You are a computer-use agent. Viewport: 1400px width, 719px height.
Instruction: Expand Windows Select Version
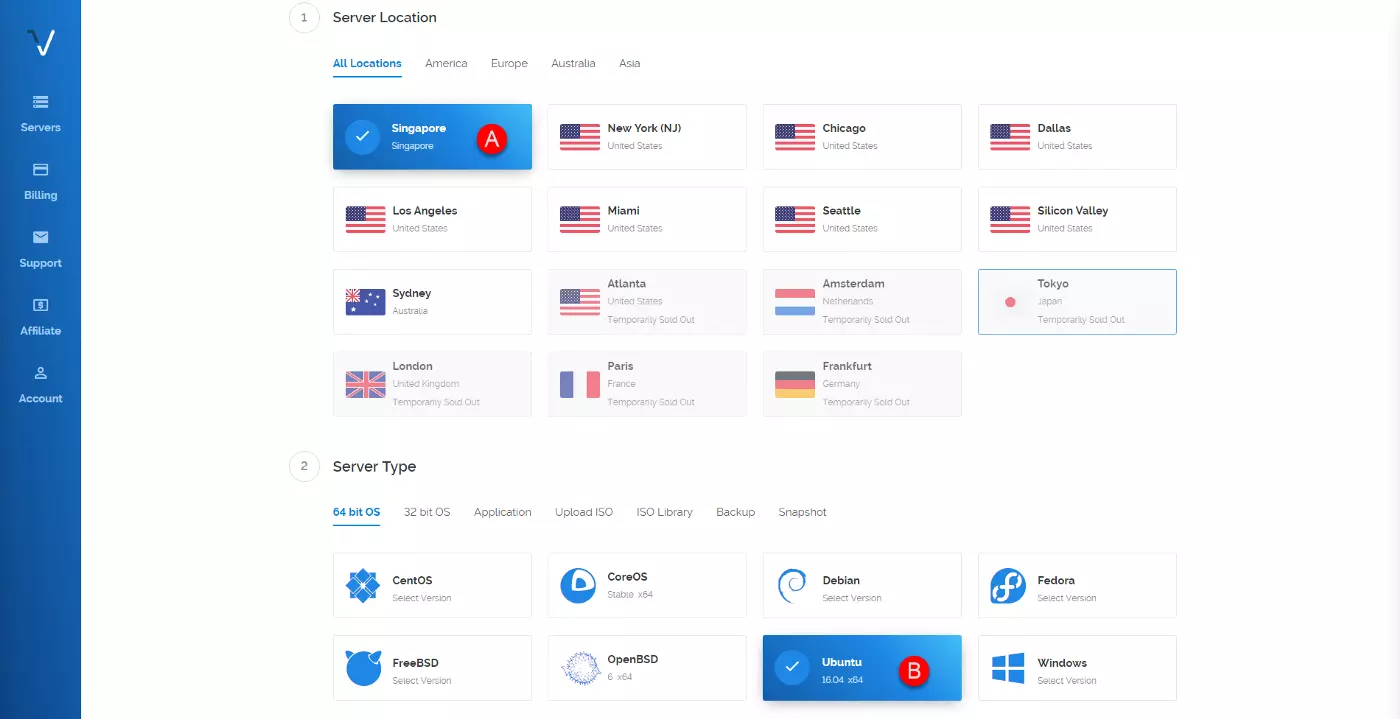(1067, 681)
